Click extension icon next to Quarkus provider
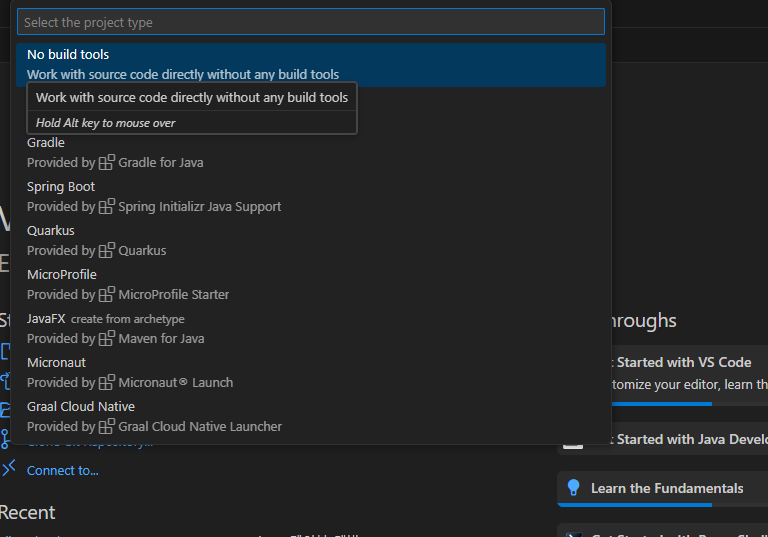 (107, 250)
